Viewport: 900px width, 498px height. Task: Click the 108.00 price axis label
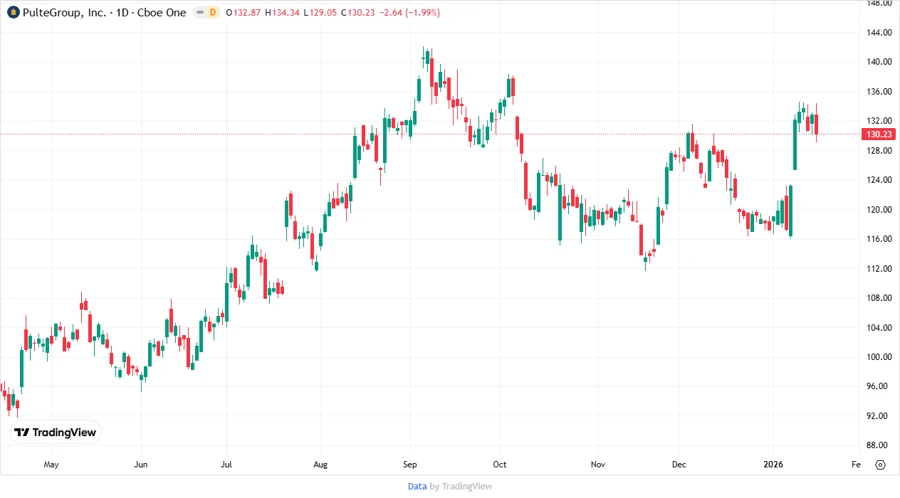pyautogui.click(x=879, y=298)
